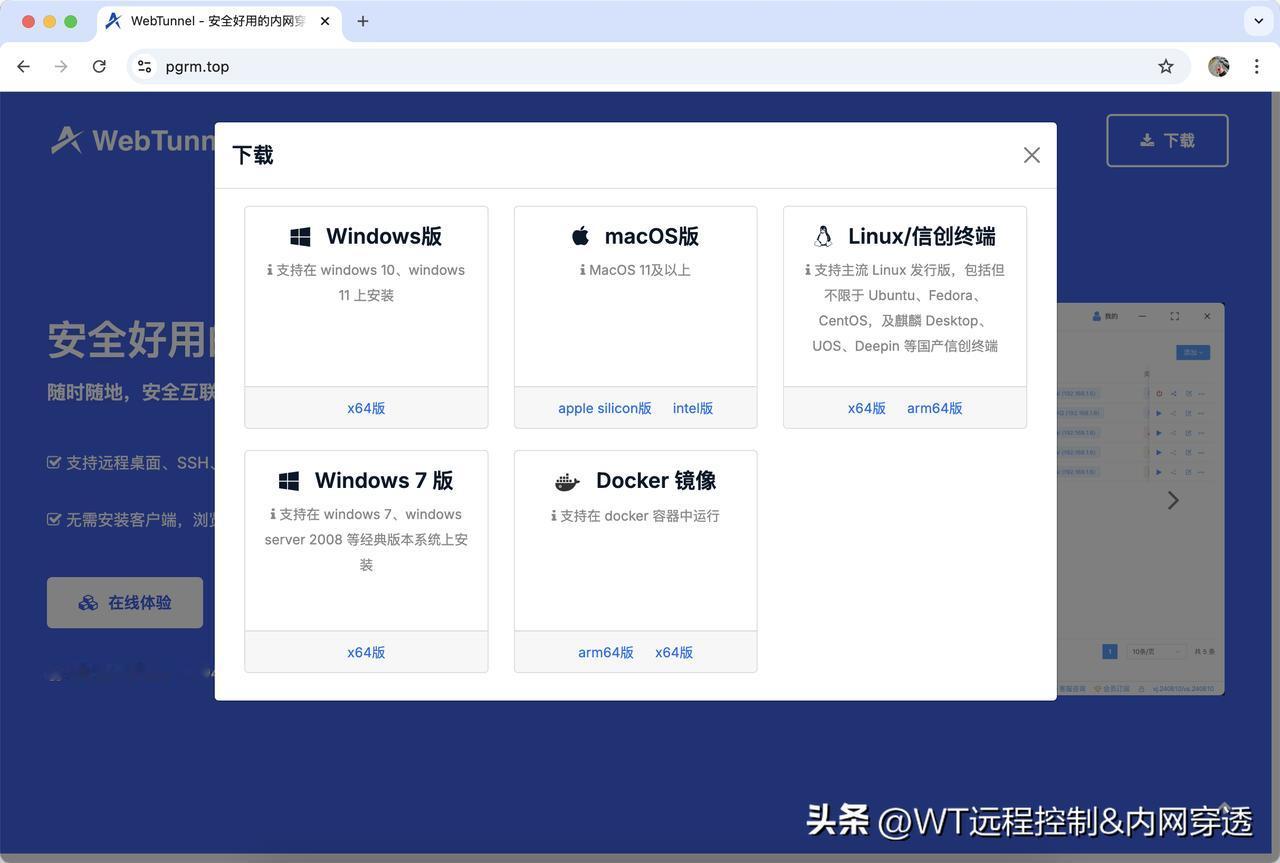Click the chevron at the browser tab strip's right edge
Image resolution: width=1280 pixels, height=863 pixels.
coord(1258,21)
